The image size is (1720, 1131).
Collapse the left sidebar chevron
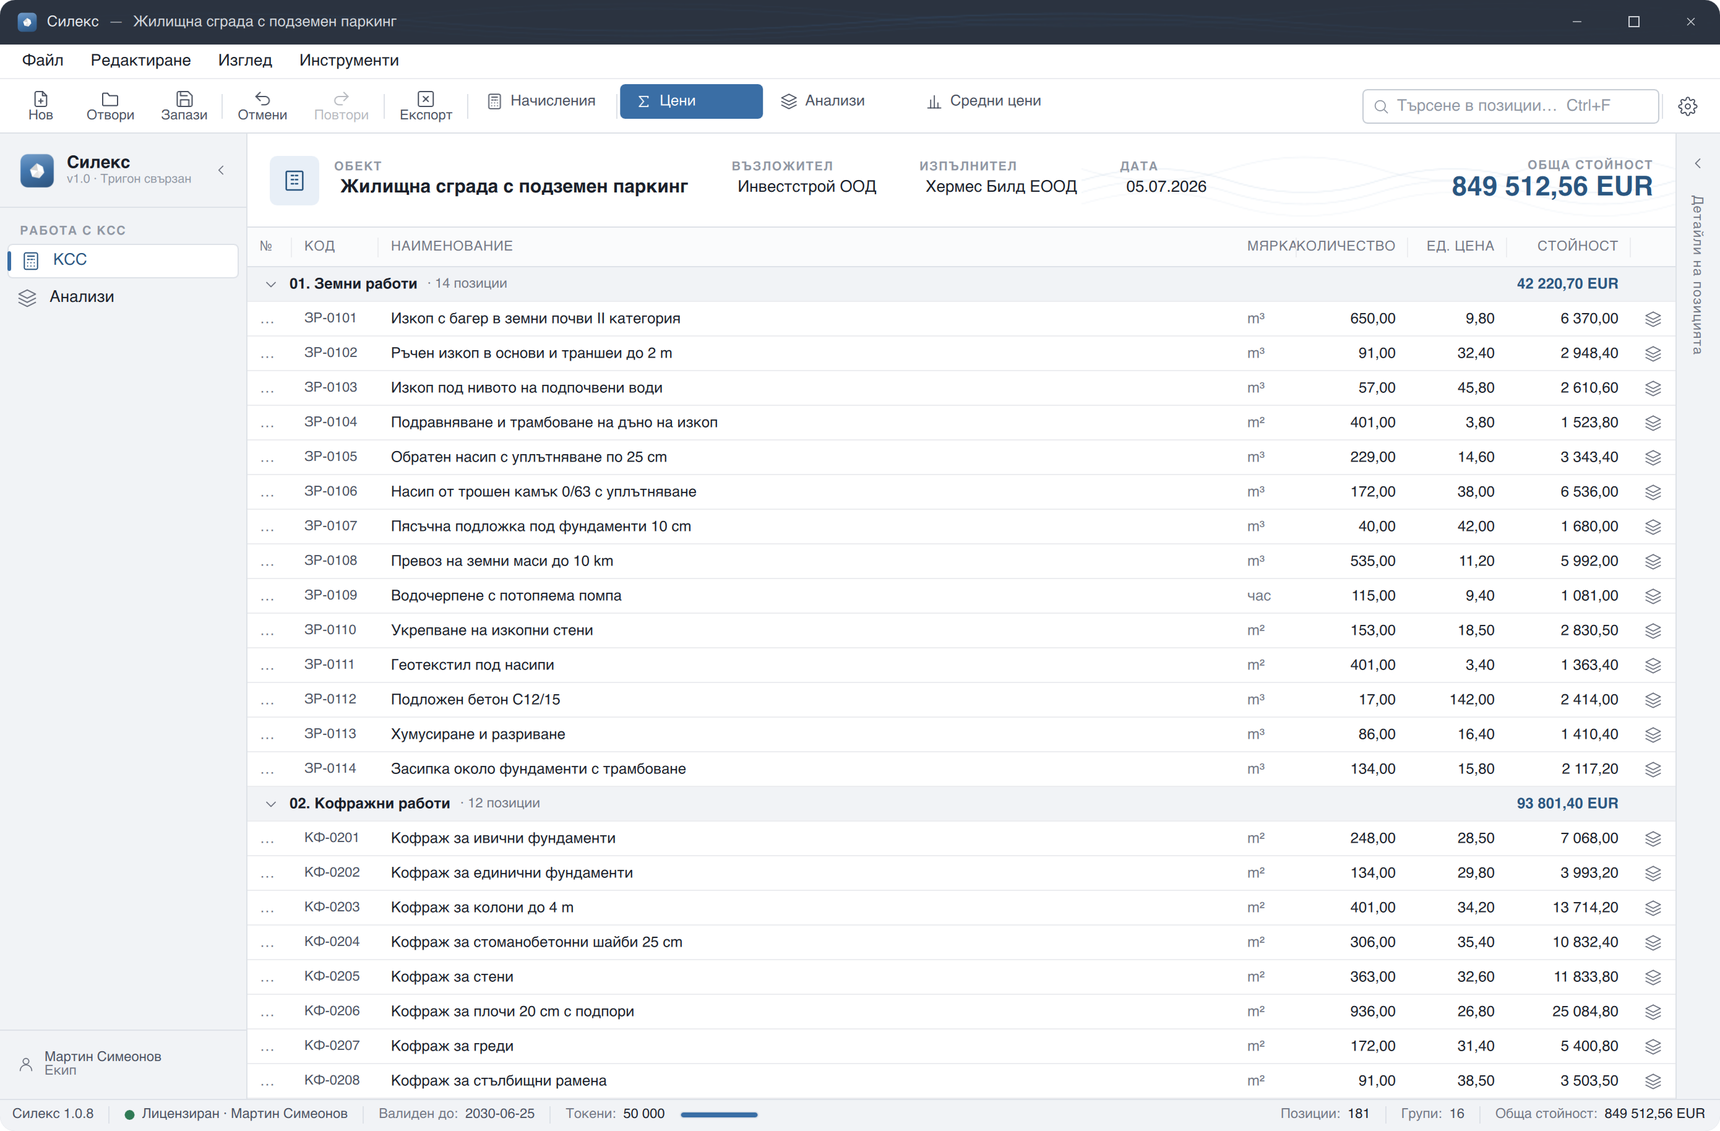tap(221, 170)
